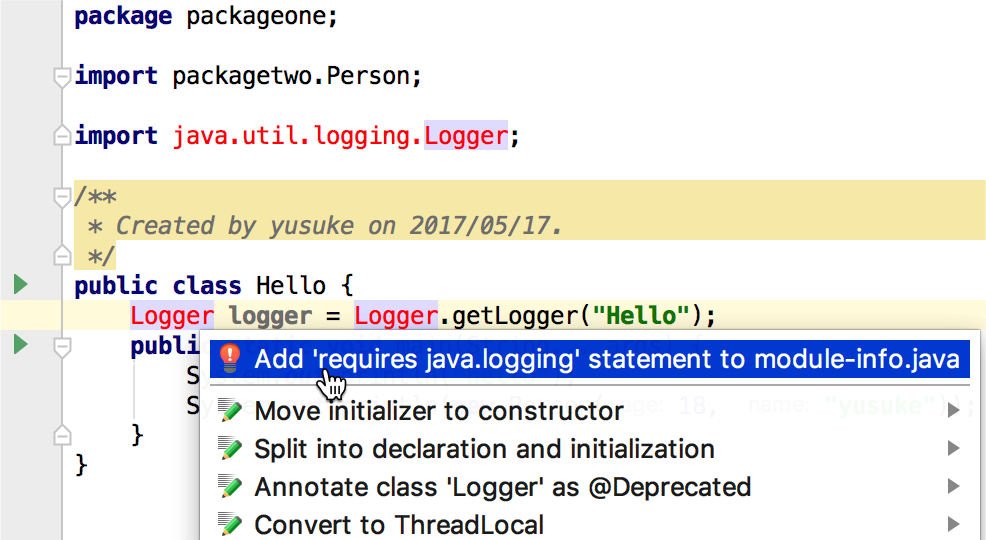Viewport: 986px width, 540px height.
Task: Click the 'logger' variable name
Action: [x=270, y=316]
